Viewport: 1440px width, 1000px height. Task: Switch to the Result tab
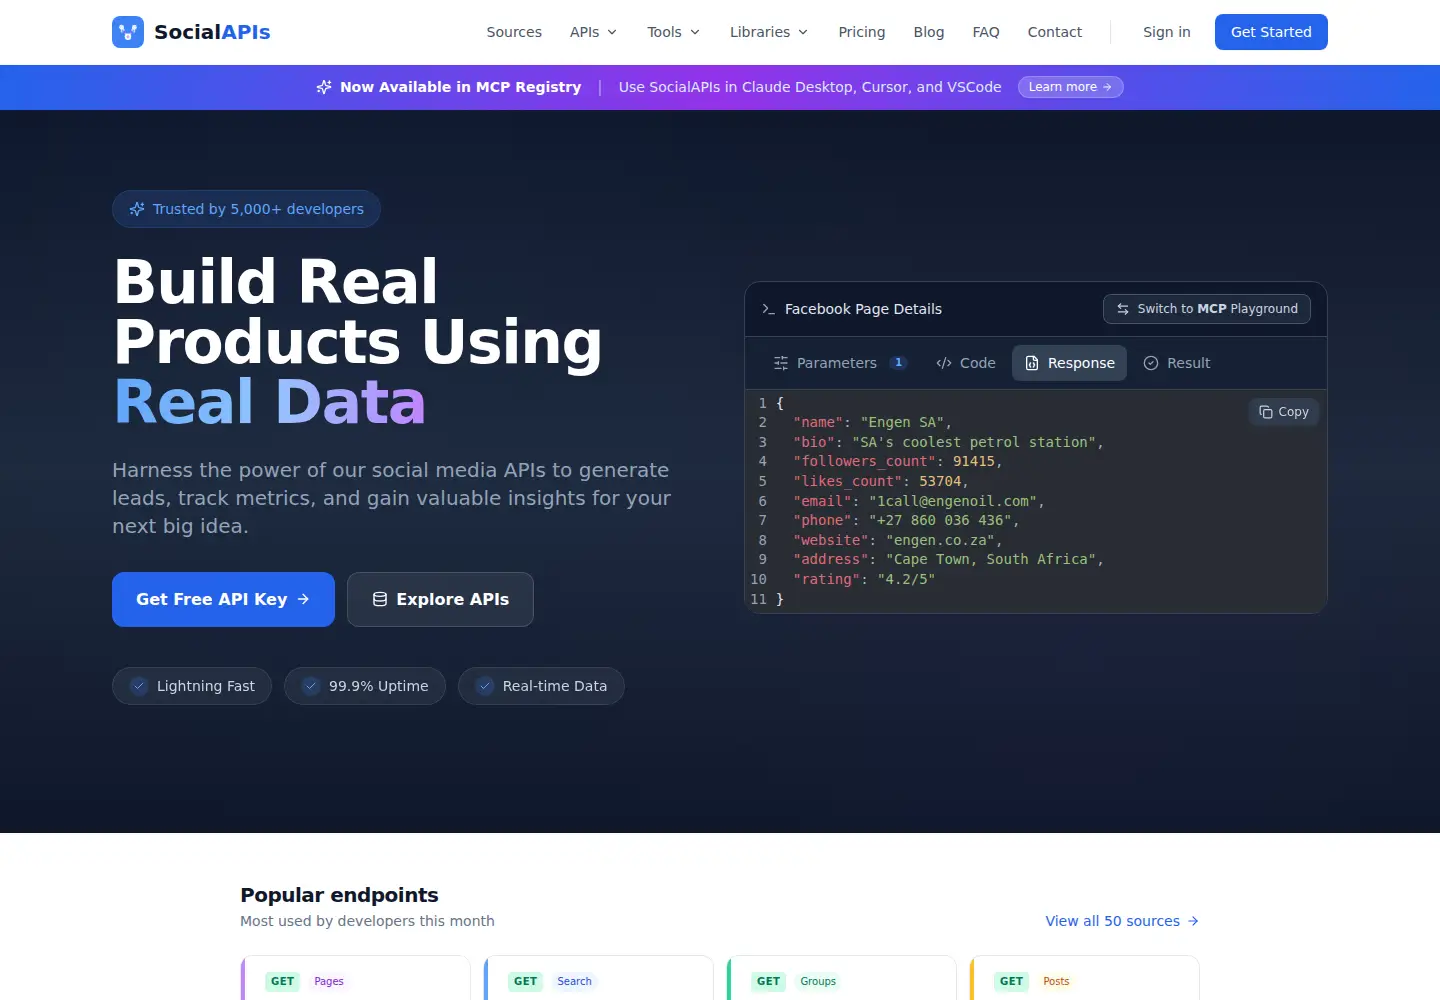pos(1176,363)
